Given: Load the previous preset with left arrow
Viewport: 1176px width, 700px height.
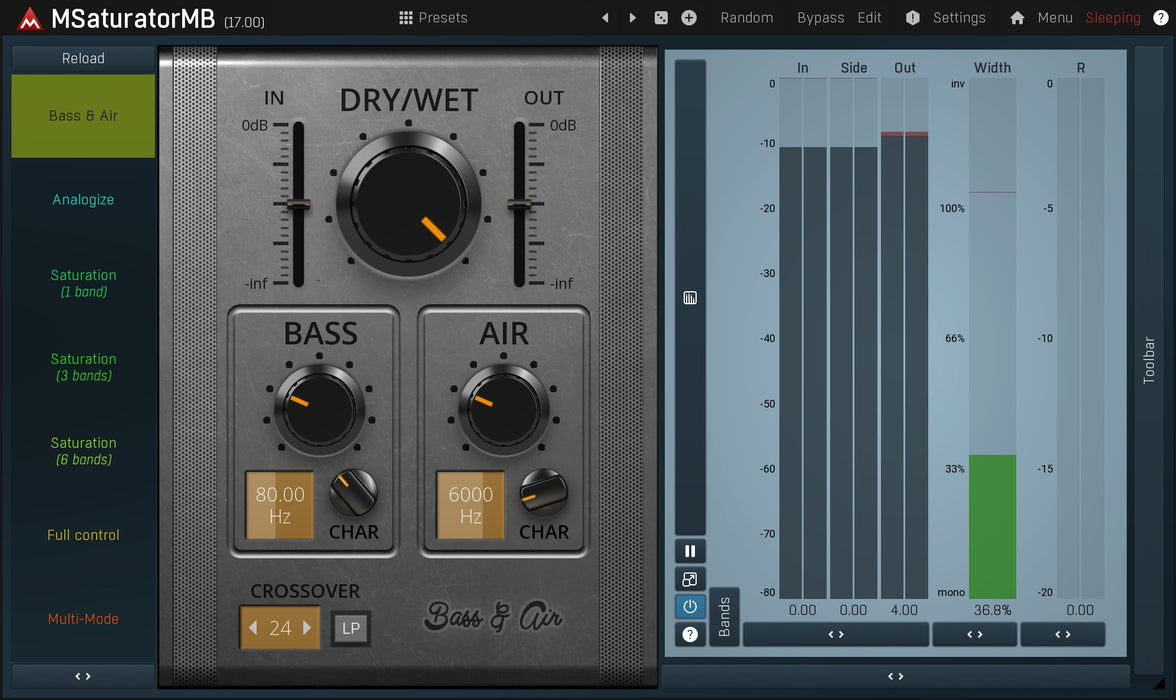Looking at the screenshot, I should tap(605, 18).
